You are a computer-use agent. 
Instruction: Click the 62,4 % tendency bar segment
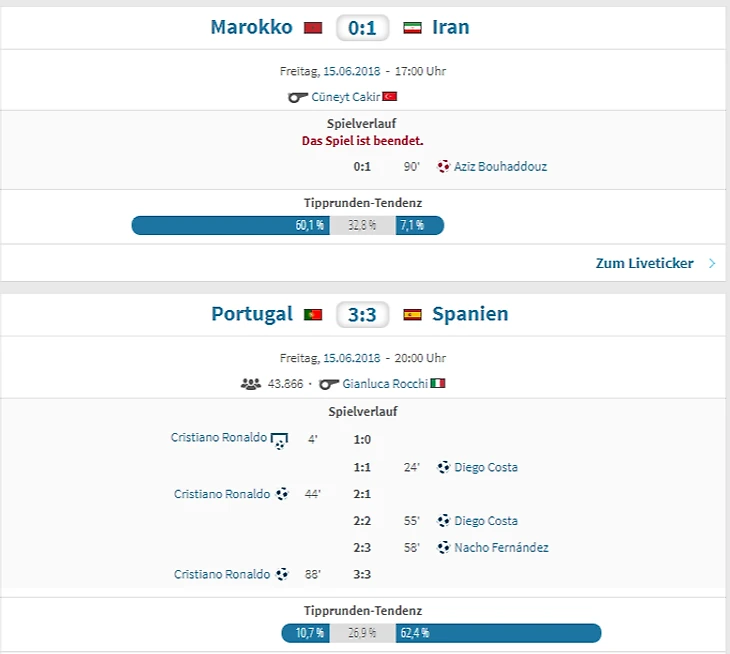tap(512, 633)
